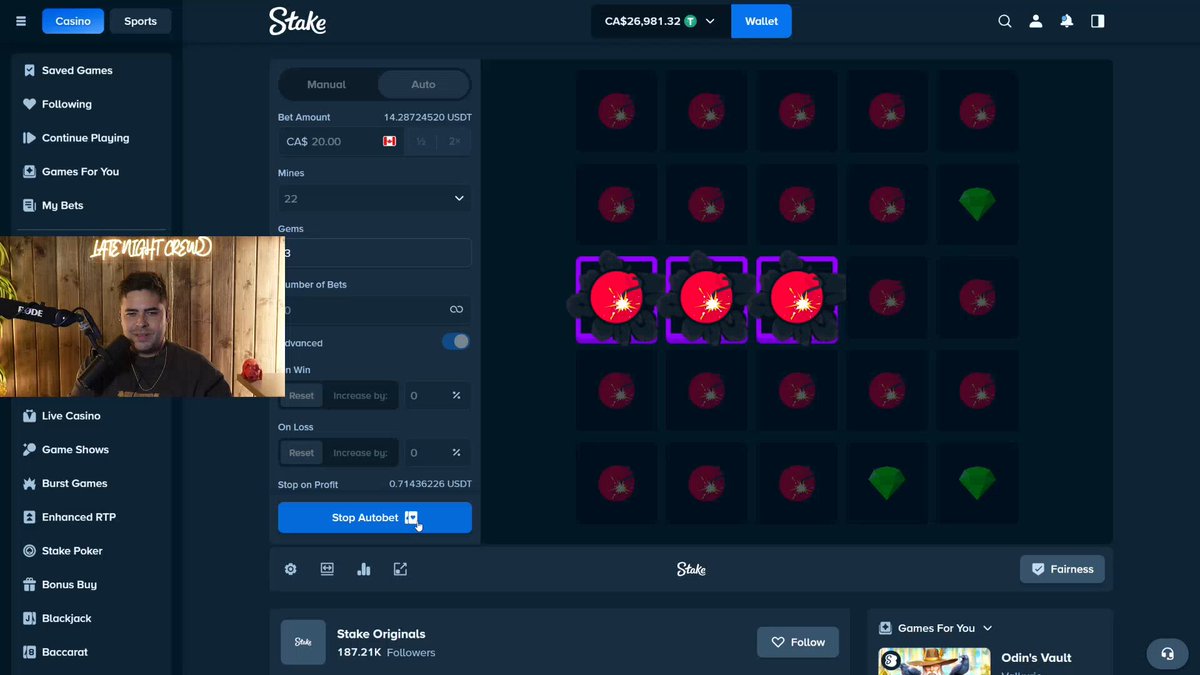Viewport: 1200px width, 675px height.
Task: Enable theatre mode icon below the game
Action: tap(327, 569)
